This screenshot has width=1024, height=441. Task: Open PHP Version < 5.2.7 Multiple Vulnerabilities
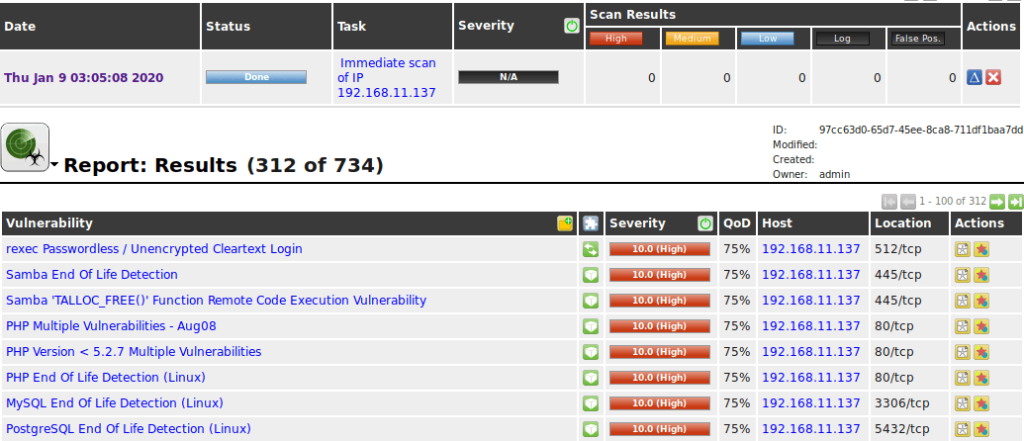[x=134, y=351]
